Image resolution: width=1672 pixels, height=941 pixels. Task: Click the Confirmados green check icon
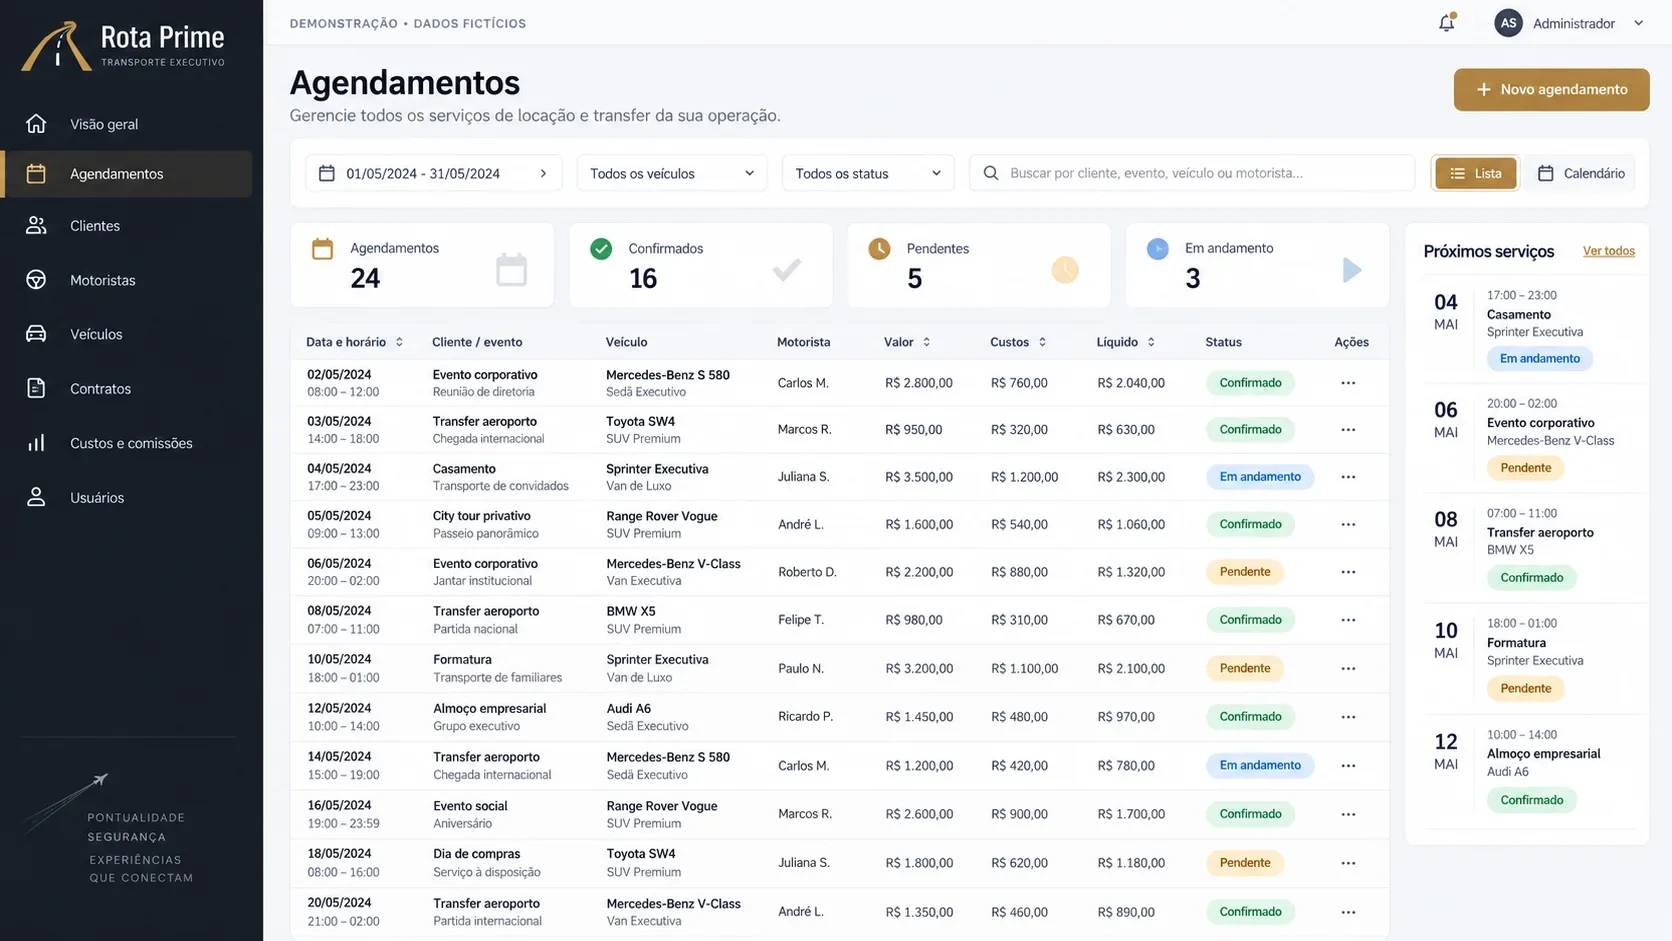(x=601, y=249)
